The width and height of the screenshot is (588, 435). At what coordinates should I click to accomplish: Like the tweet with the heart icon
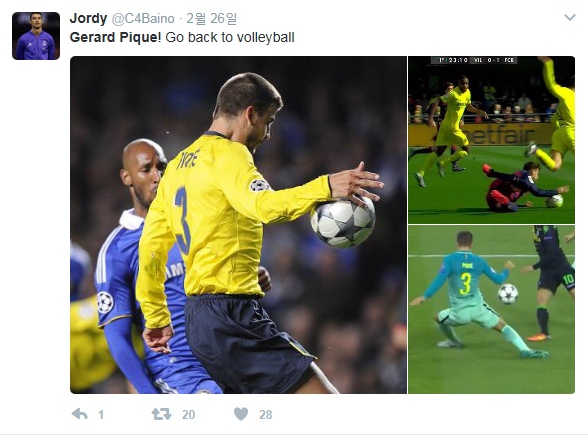point(241,414)
